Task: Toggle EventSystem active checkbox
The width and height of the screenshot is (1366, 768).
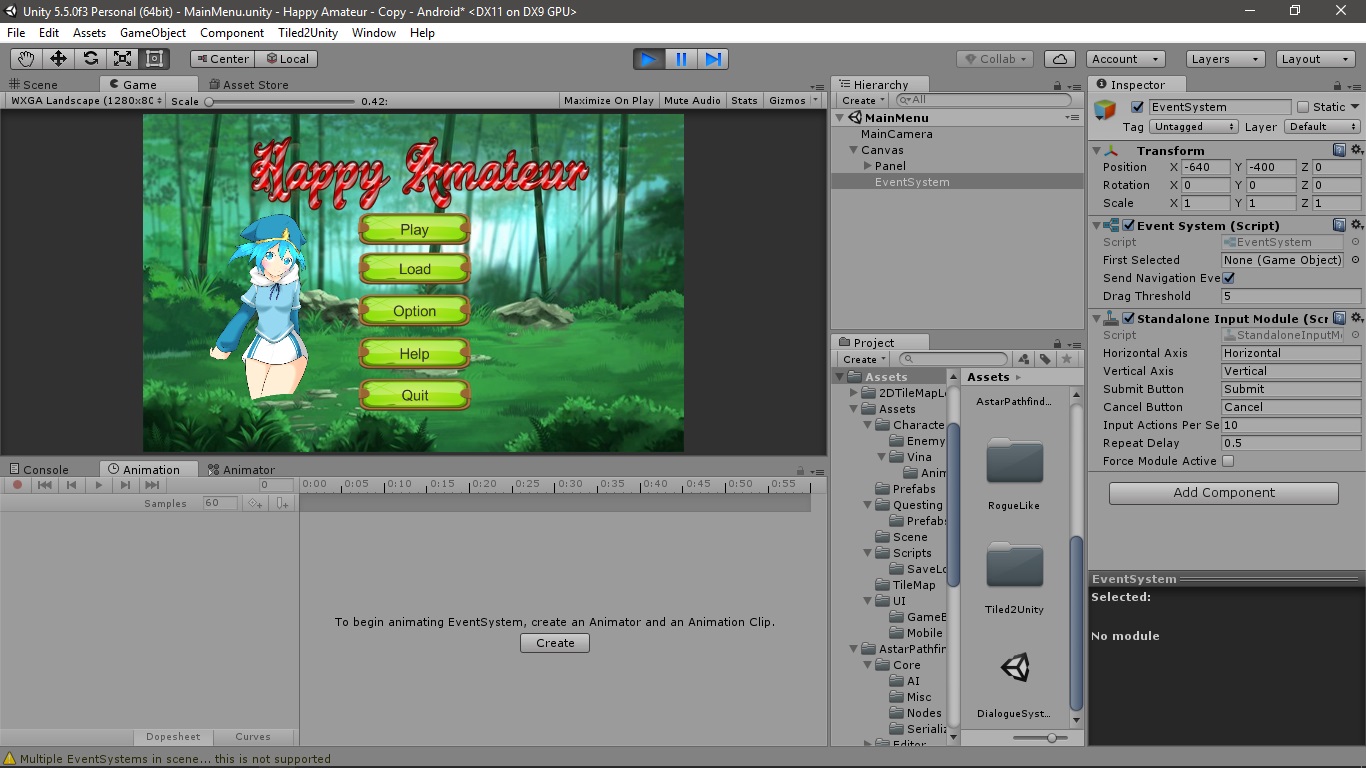Action: click(1137, 107)
